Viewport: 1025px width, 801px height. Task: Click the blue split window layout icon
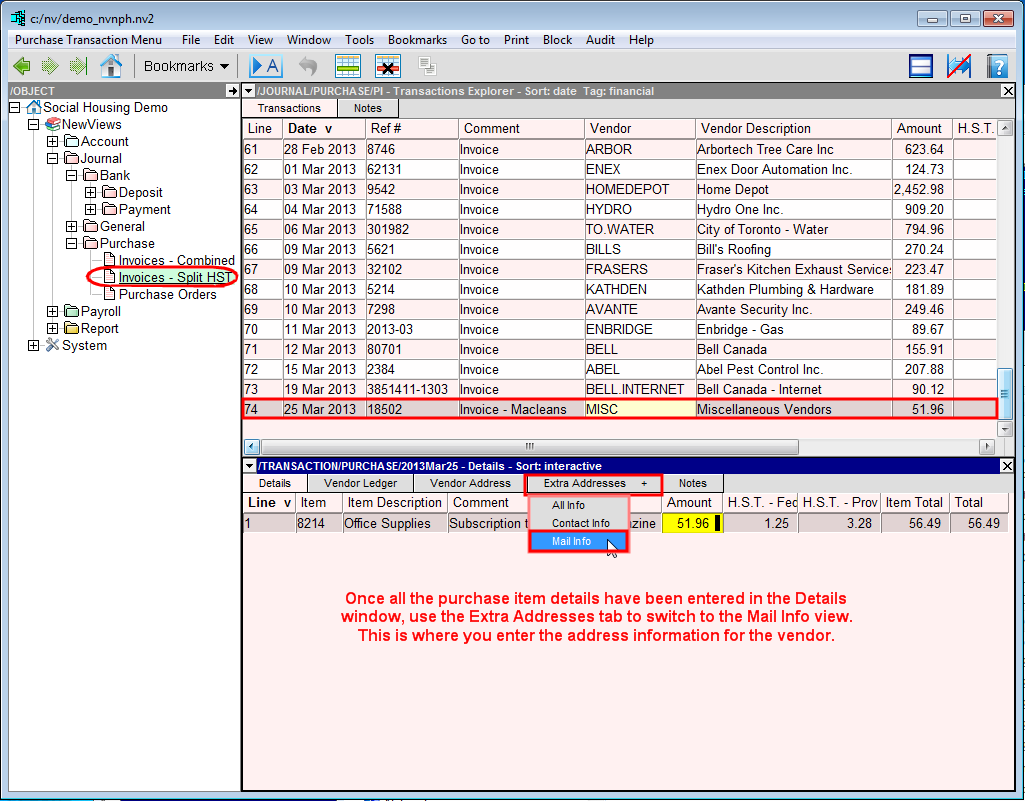921,66
